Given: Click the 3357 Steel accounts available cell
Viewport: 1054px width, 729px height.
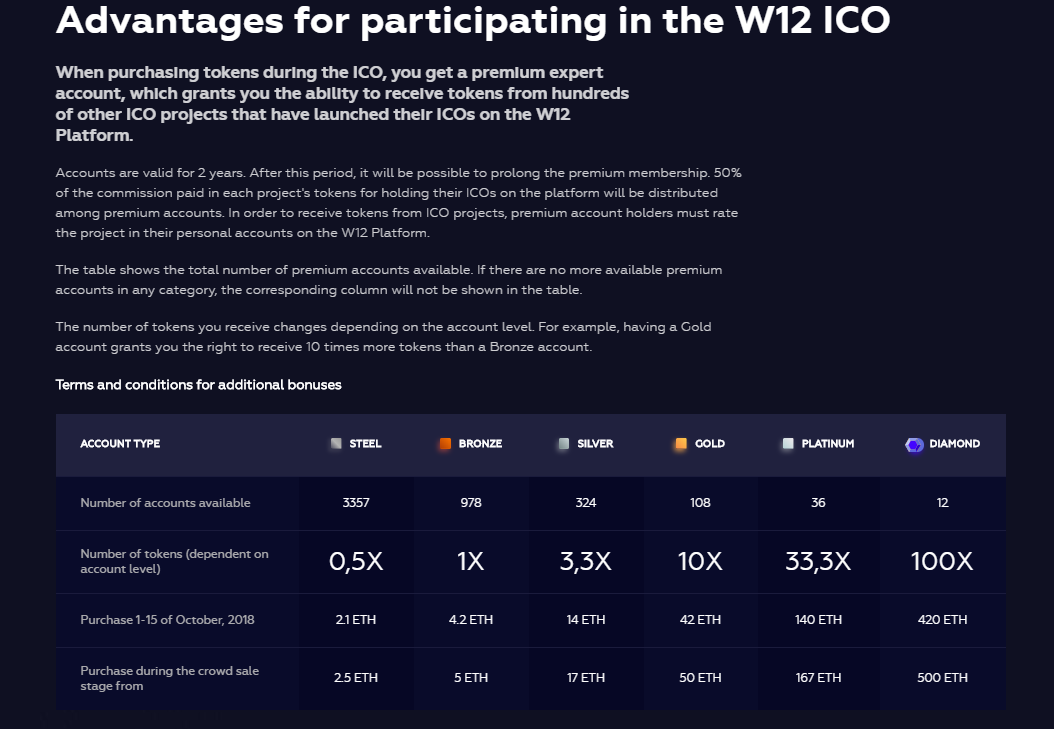Looking at the screenshot, I should pyautogui.click(x=356, y=503).
